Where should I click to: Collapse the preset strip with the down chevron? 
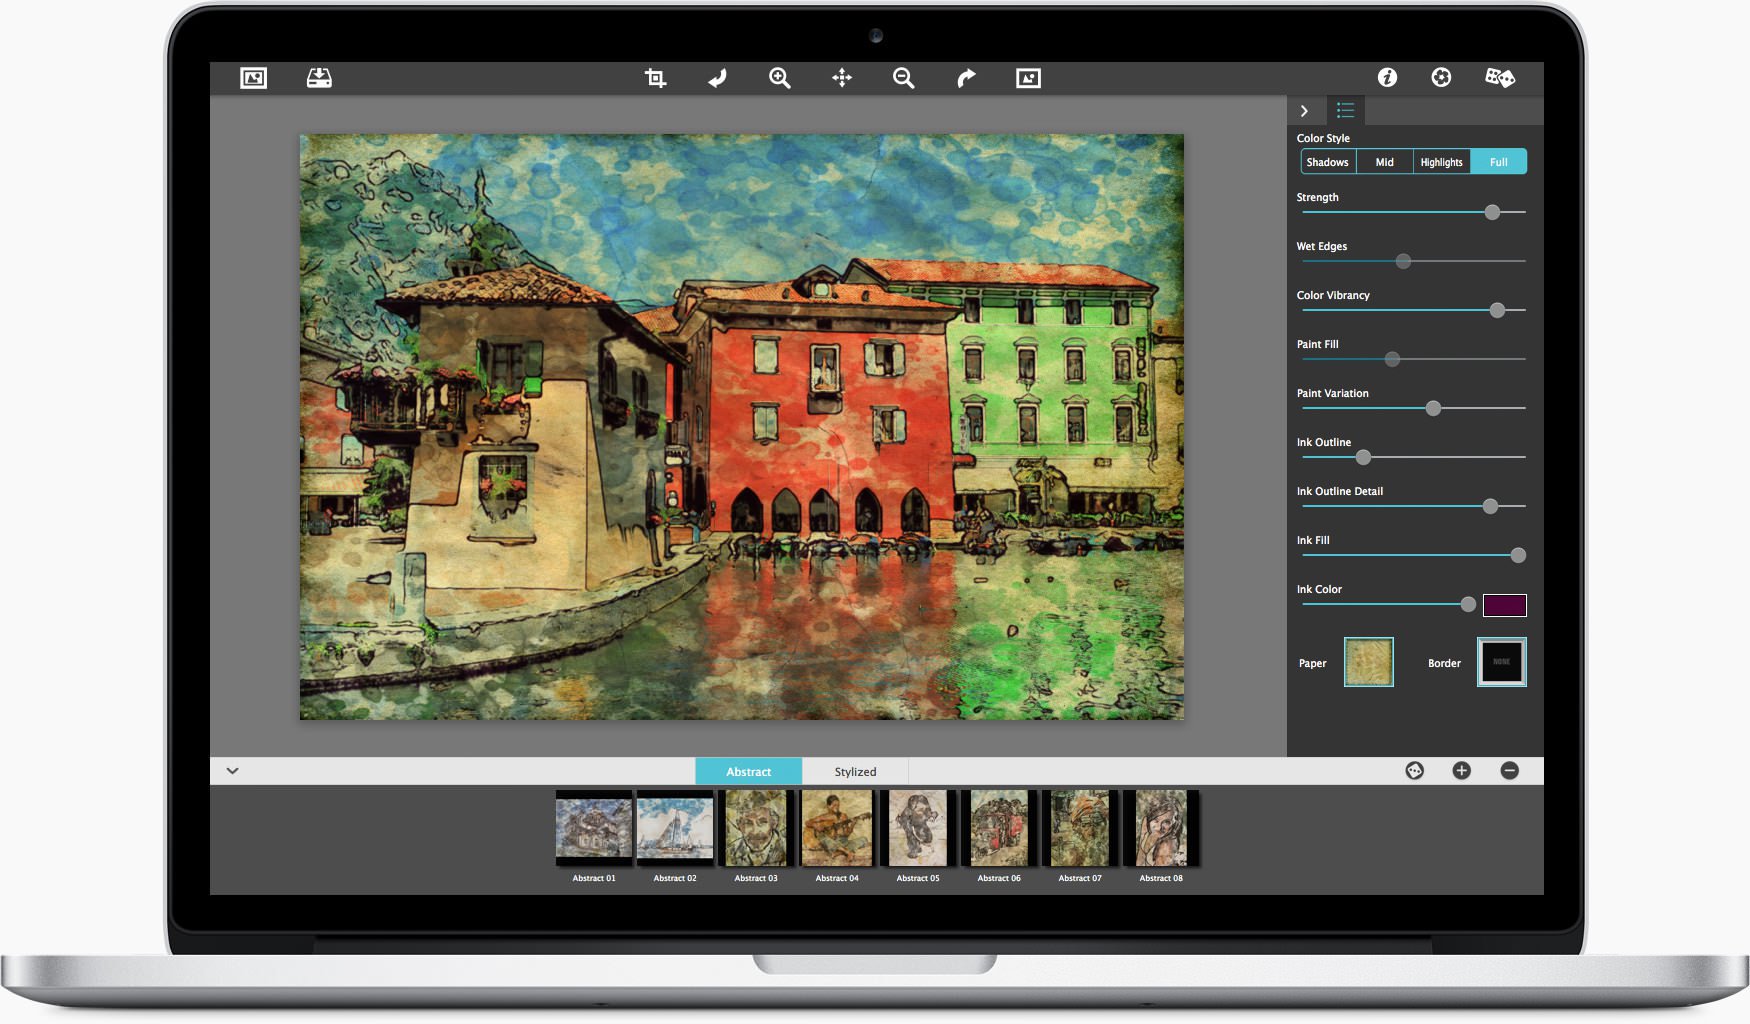(x=233, y=771)
